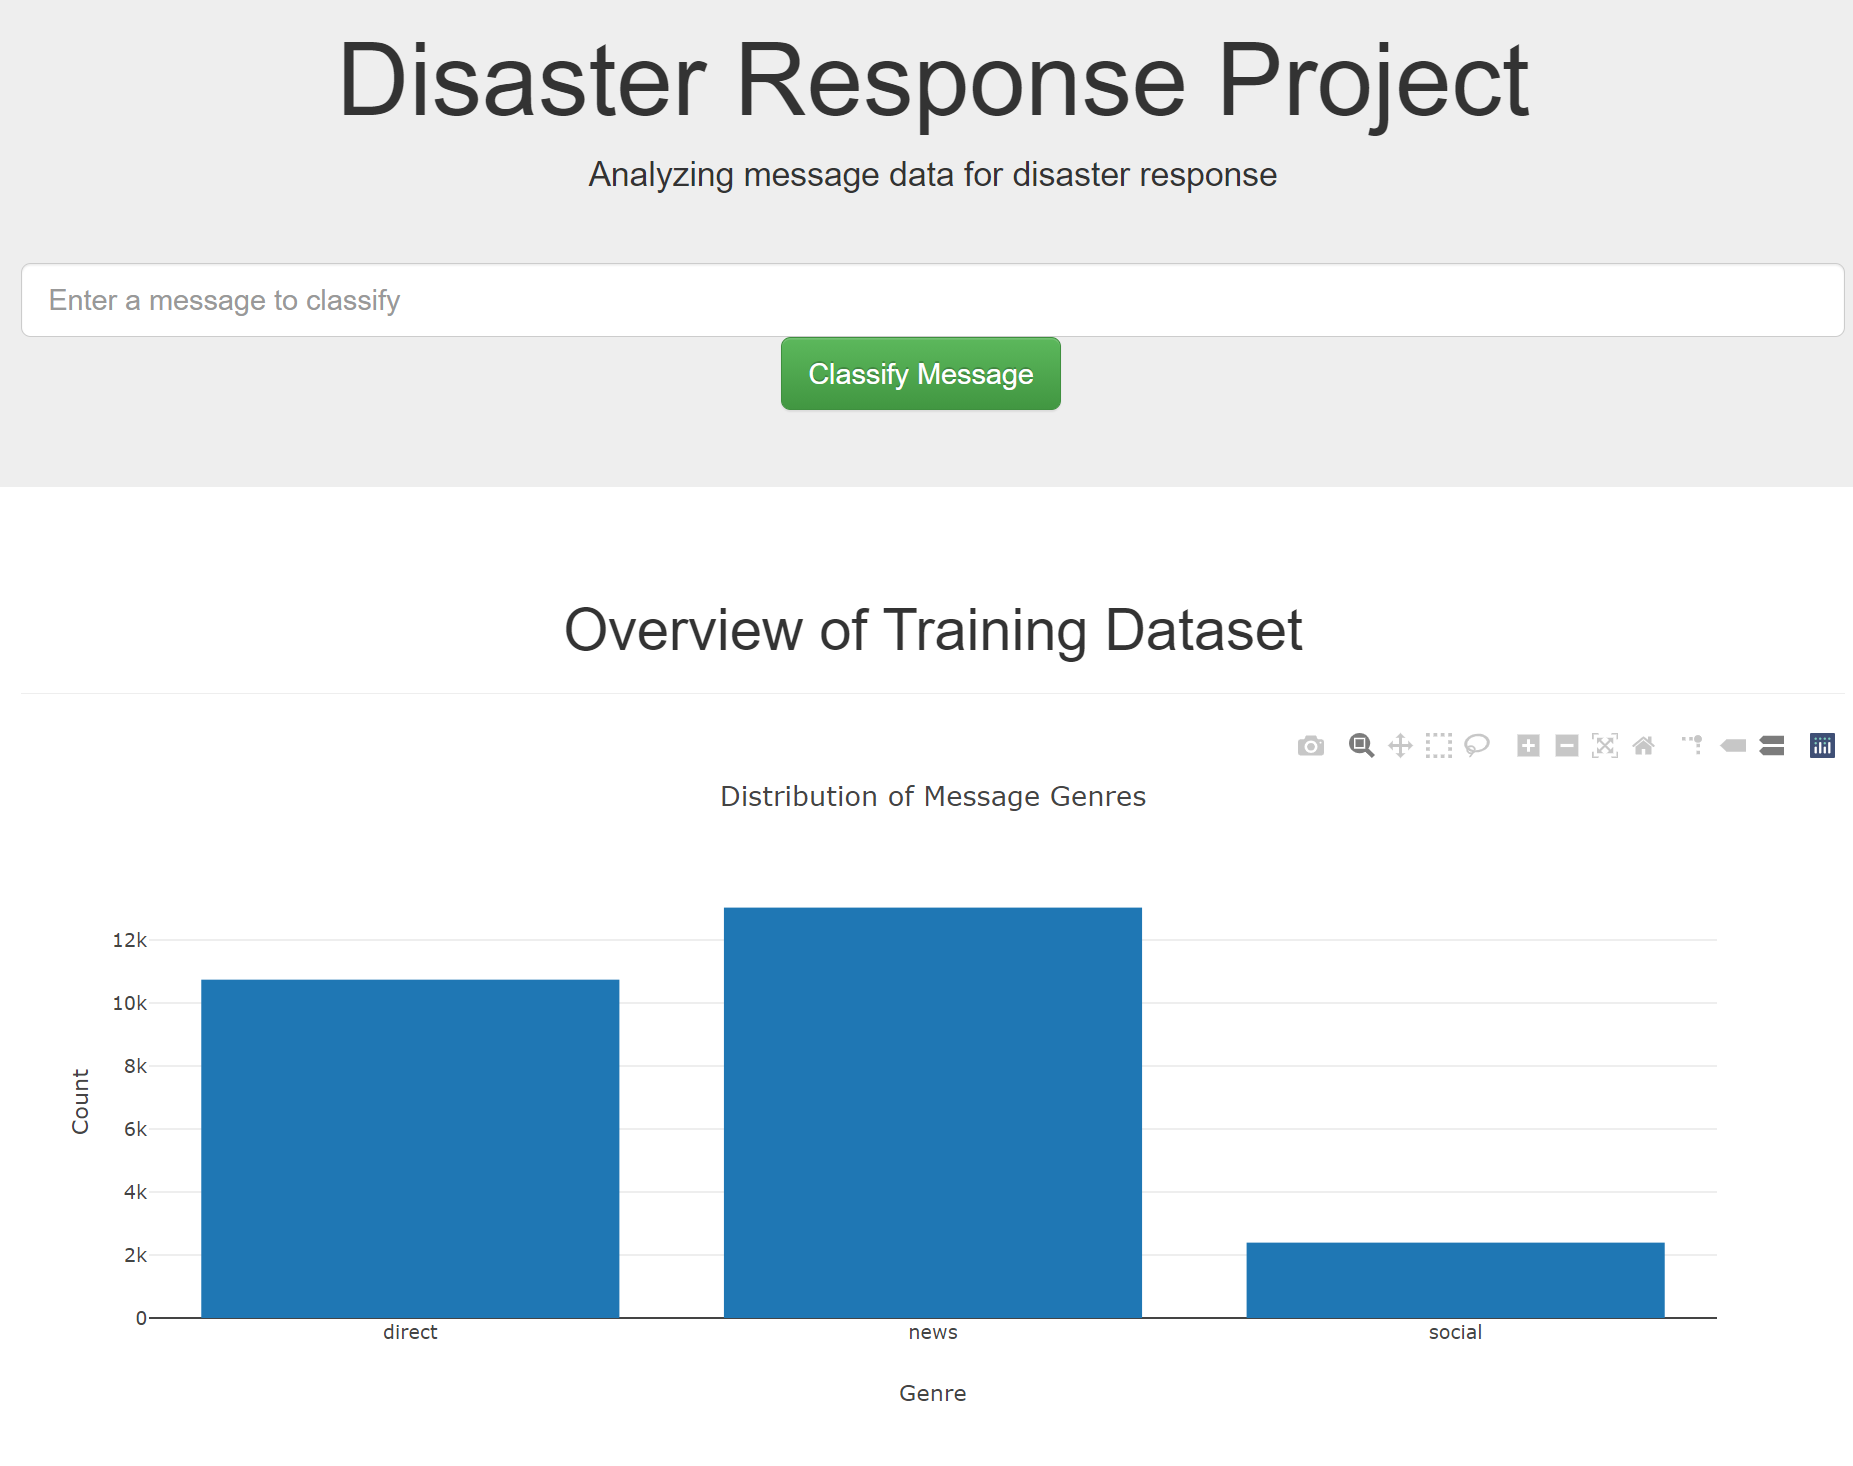Click 'Analyzing message data for disaster response' subtitle
The image size is (1853, 1466).
coord(932,175)
